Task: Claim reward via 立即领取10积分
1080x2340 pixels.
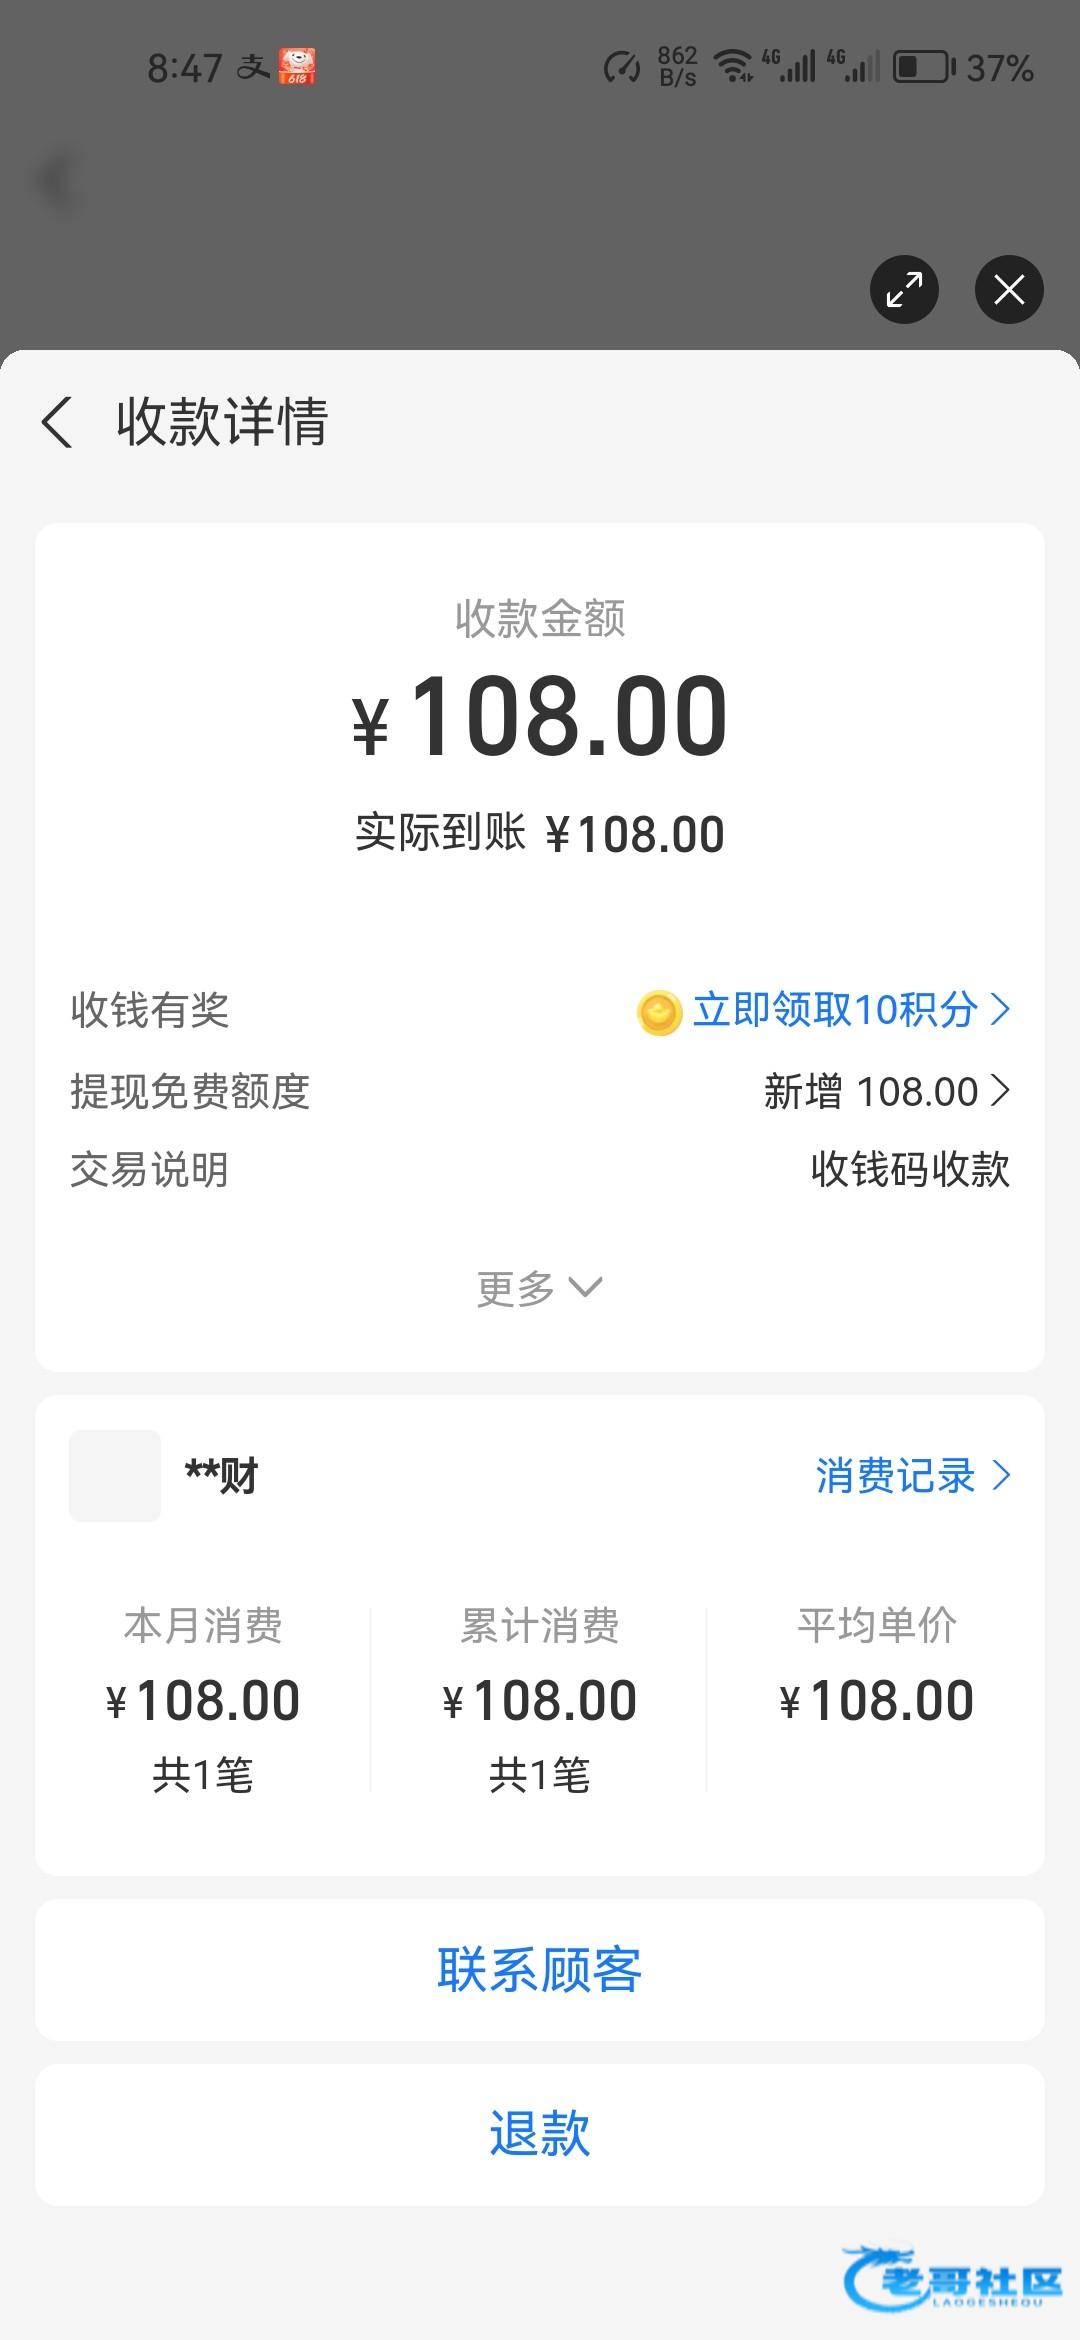Action: 835,1010
